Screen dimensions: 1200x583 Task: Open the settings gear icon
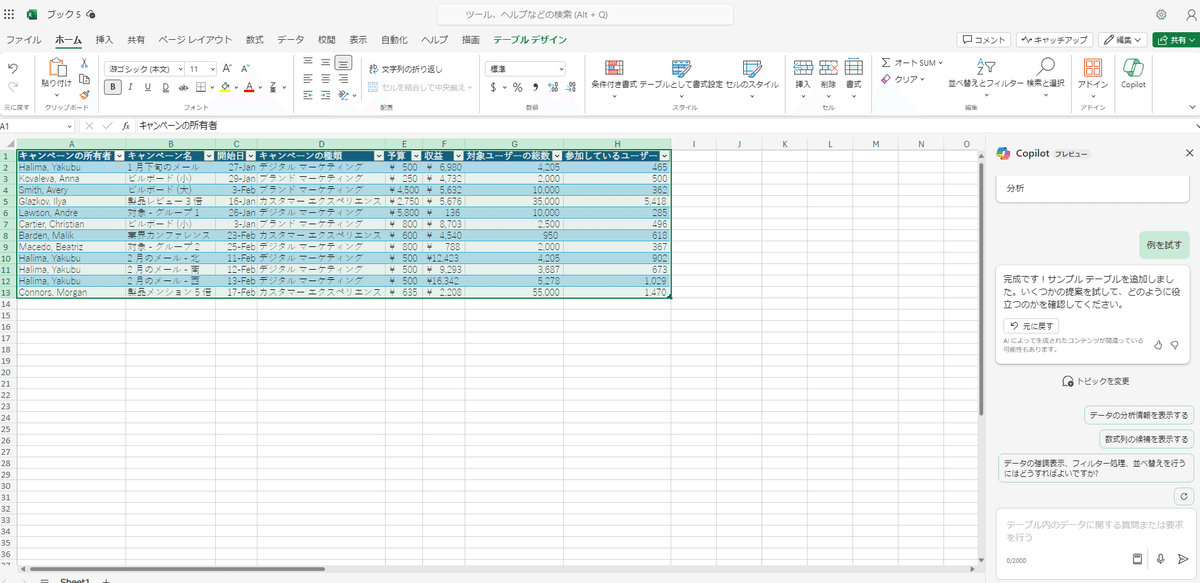point(1161,14)
